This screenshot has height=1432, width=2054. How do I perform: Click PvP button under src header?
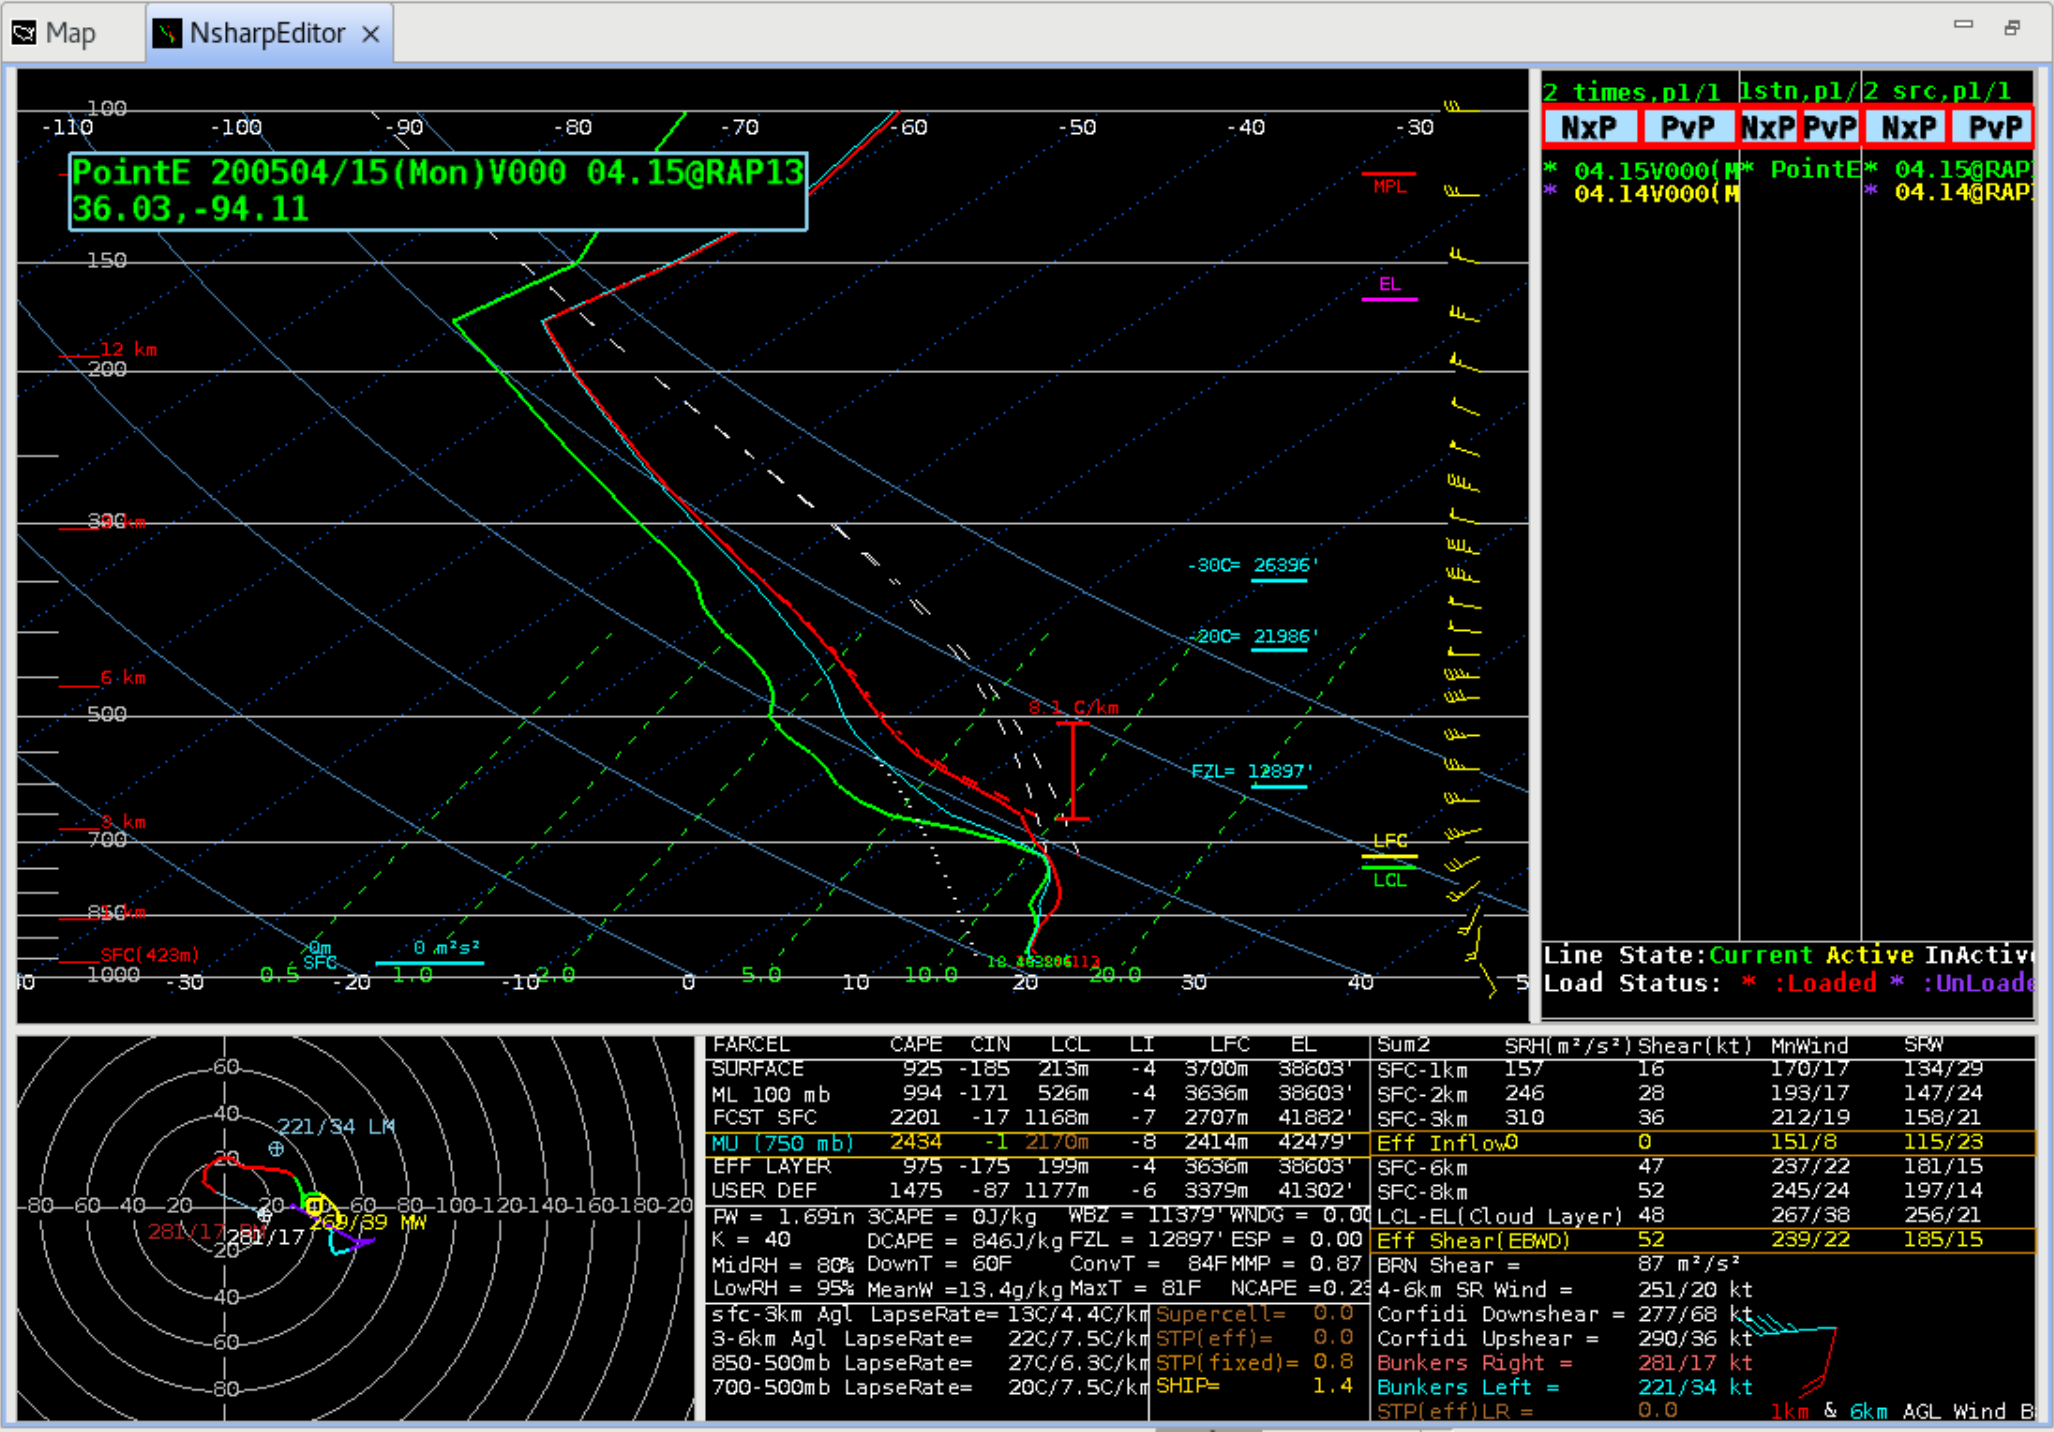point(1994,127)
